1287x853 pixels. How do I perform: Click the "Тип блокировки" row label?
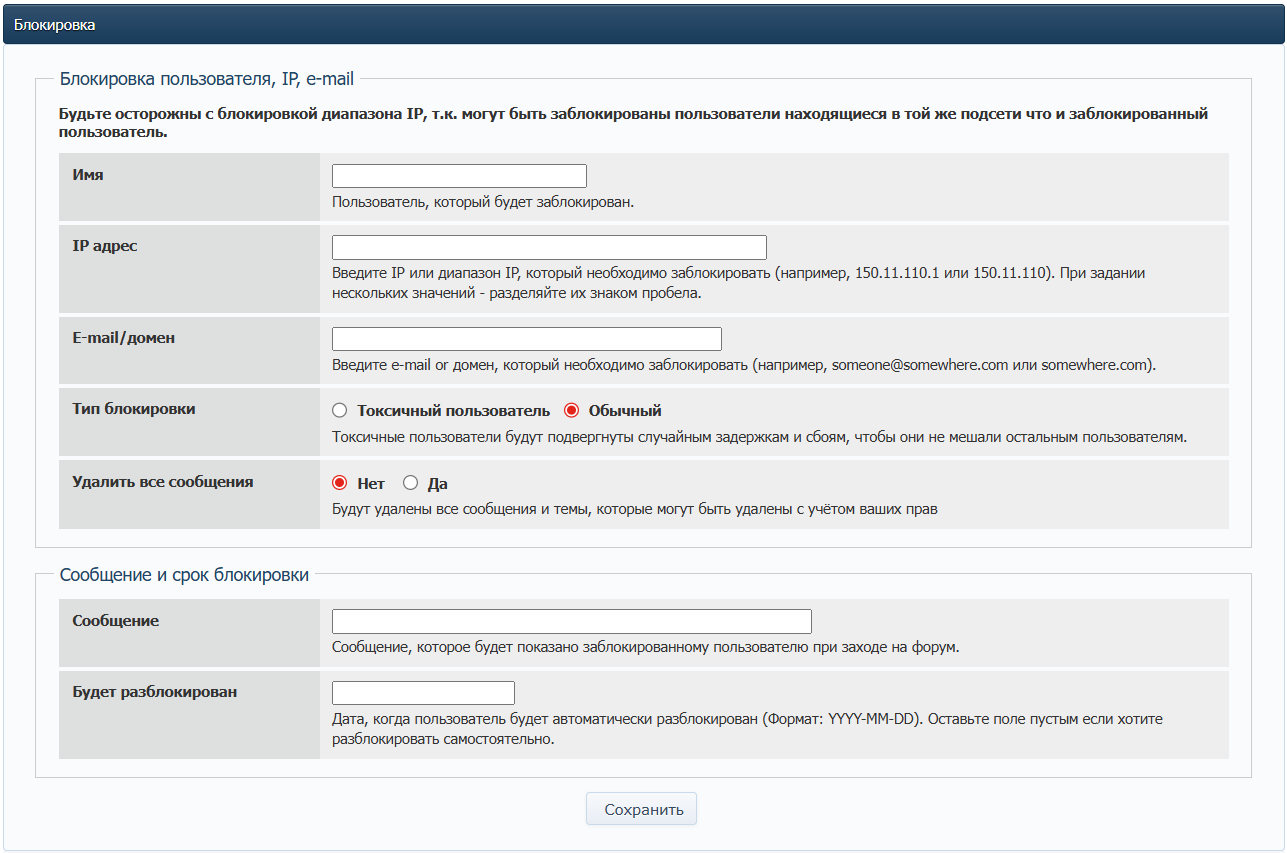click(134, 409)
